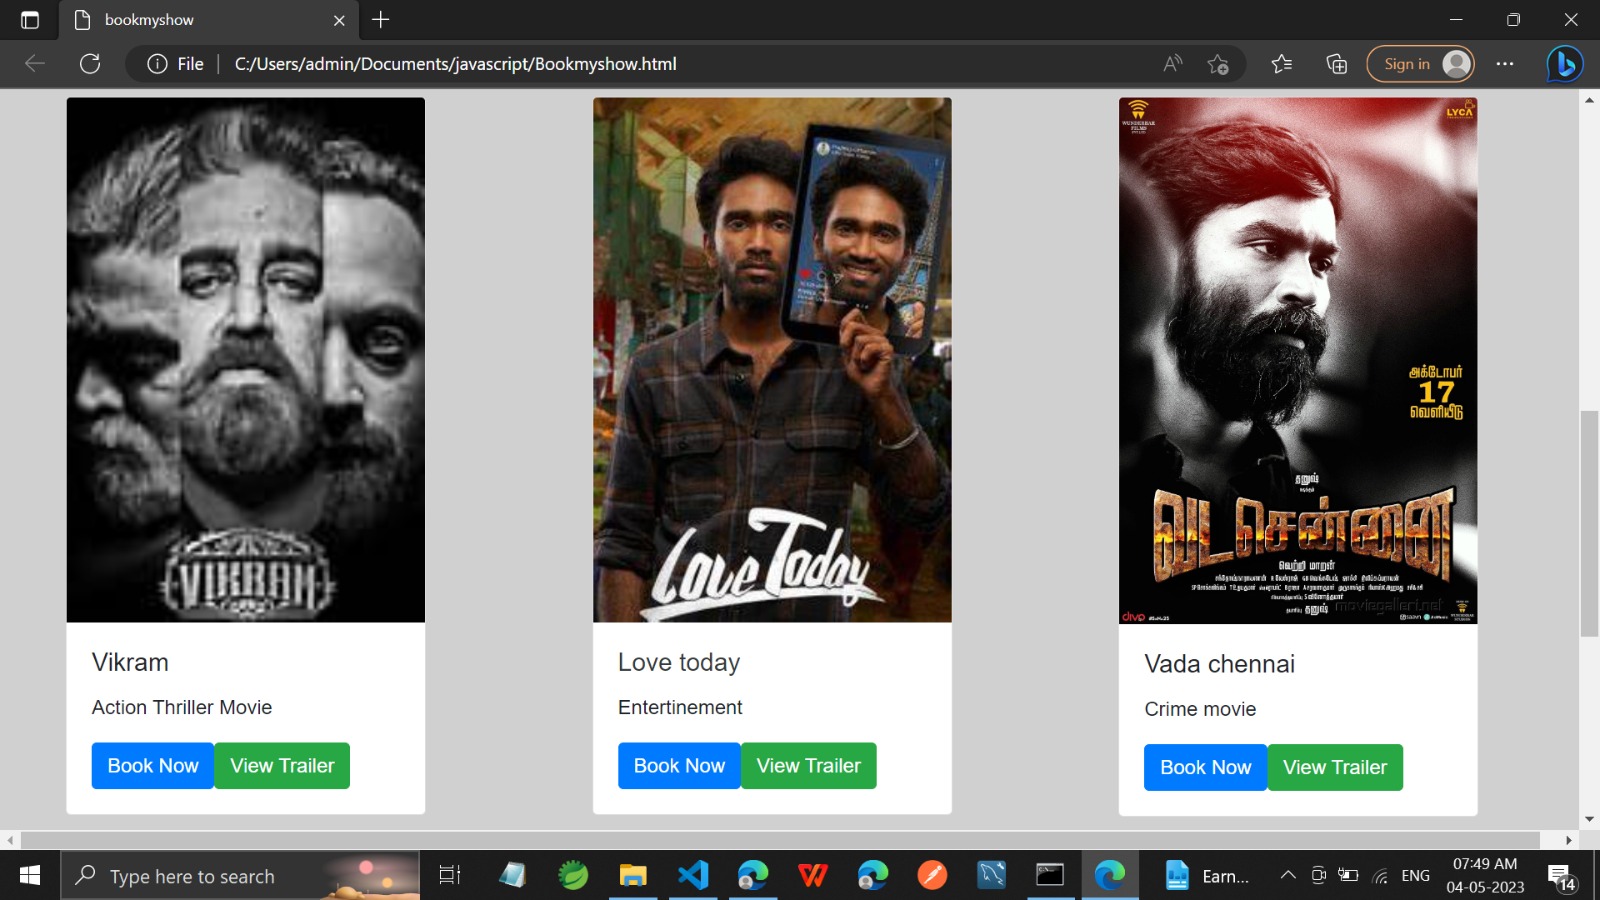Viewport: 1600px width, 900px height.
Task: Click the Love Today movie poster
Action: pyautogui.click(x=772, y=360)
